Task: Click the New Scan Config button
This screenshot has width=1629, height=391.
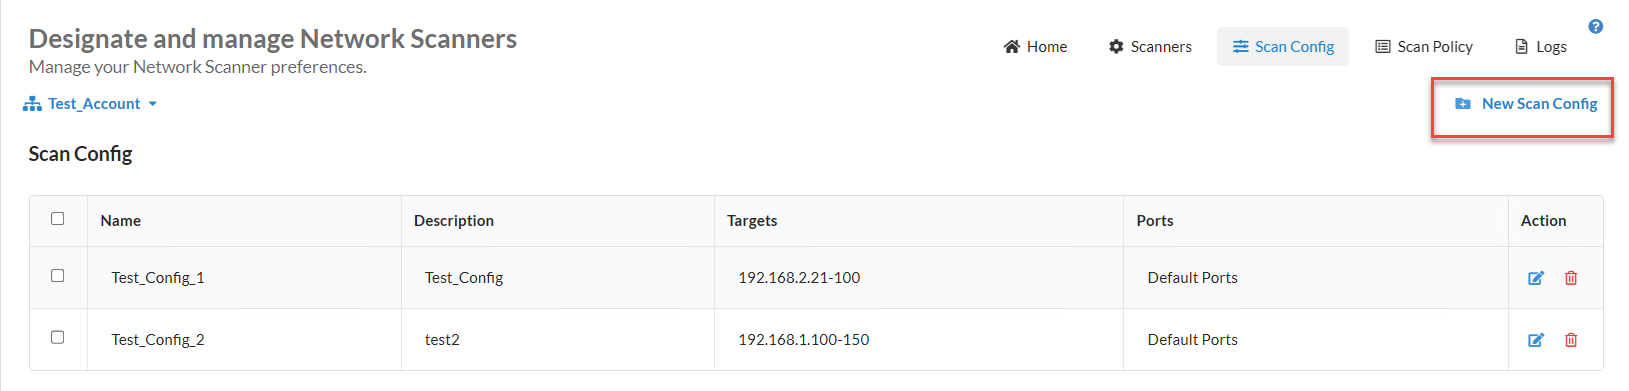Action: [1525, 104]
